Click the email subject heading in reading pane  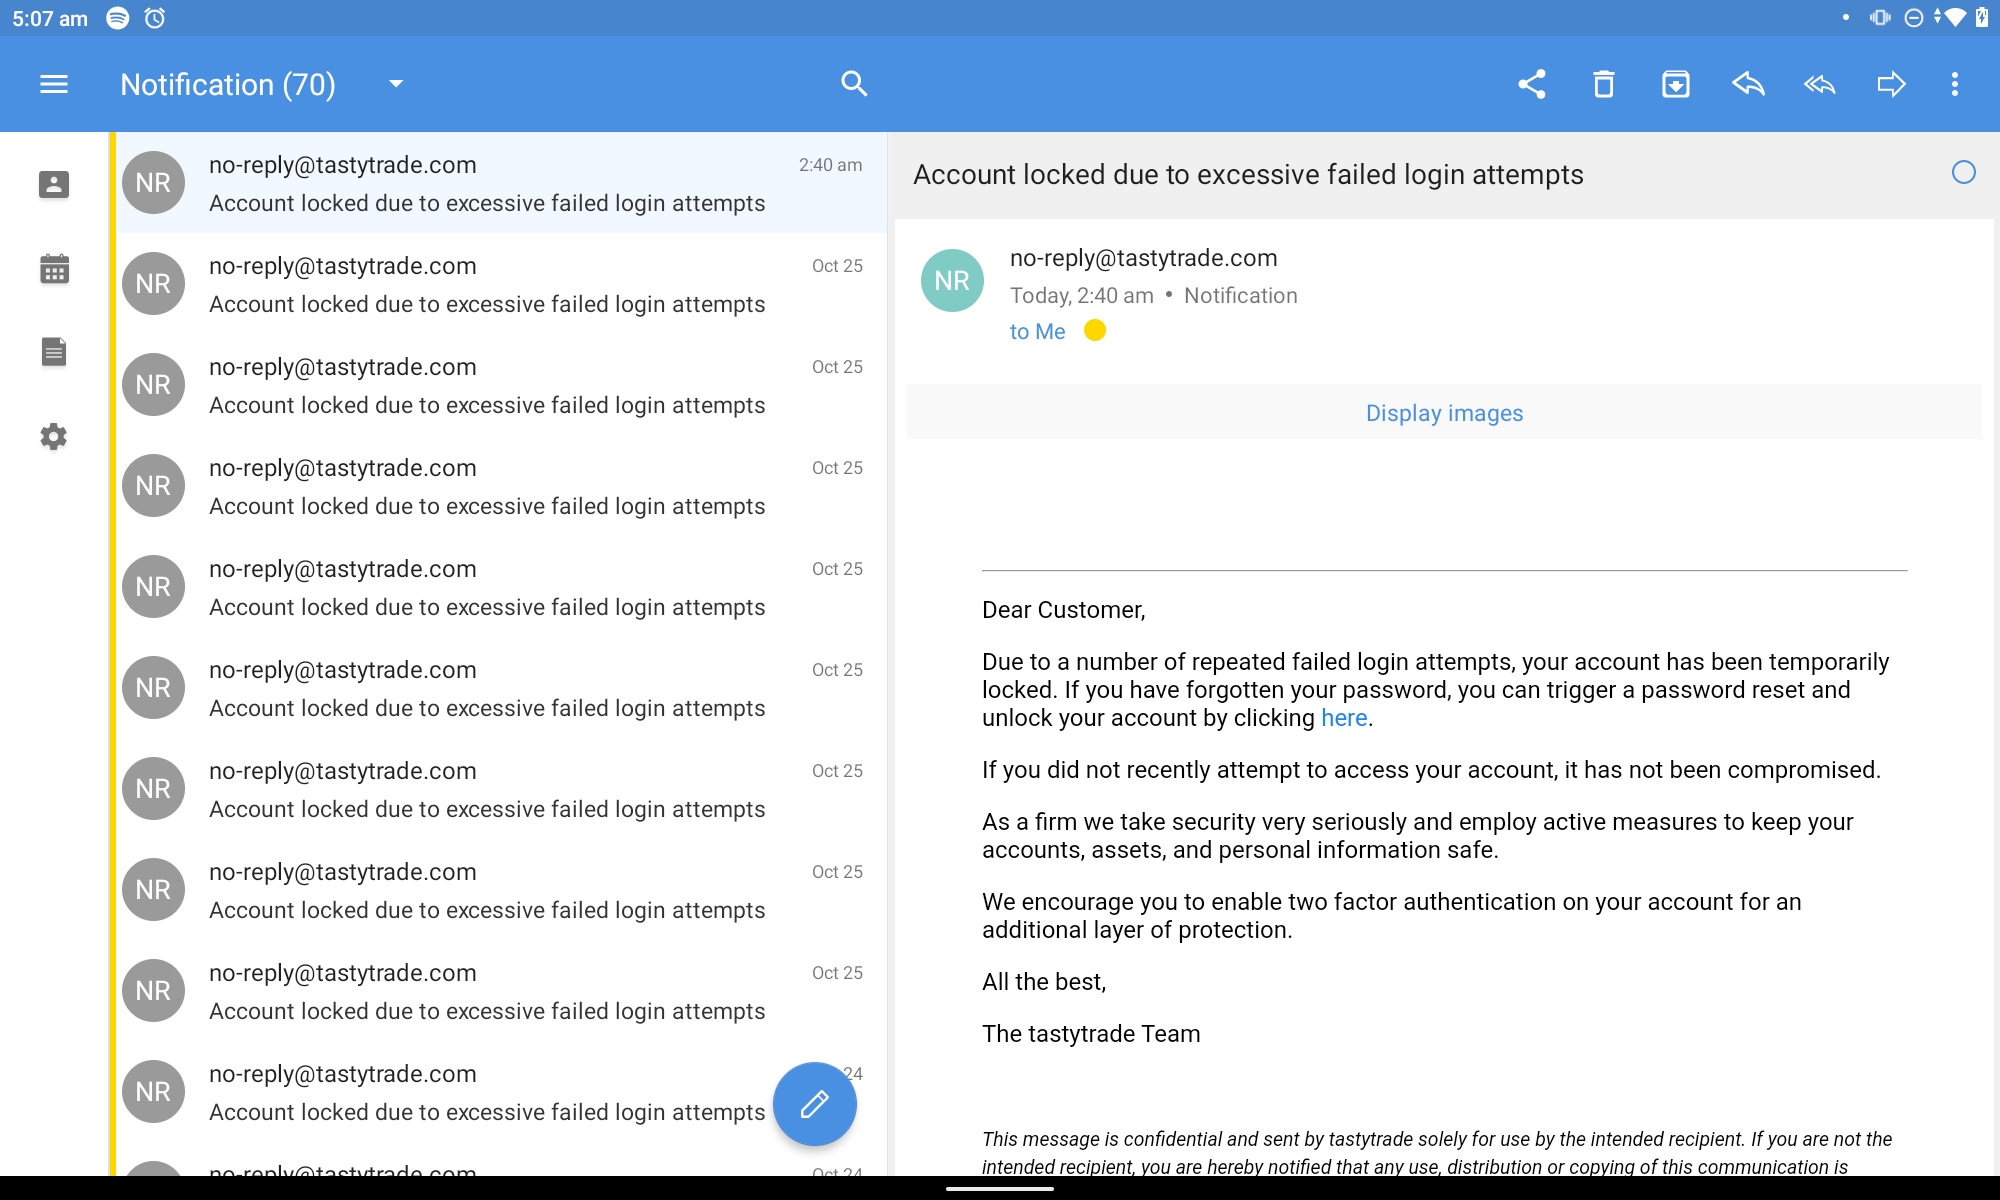(x=1248, y=174)
